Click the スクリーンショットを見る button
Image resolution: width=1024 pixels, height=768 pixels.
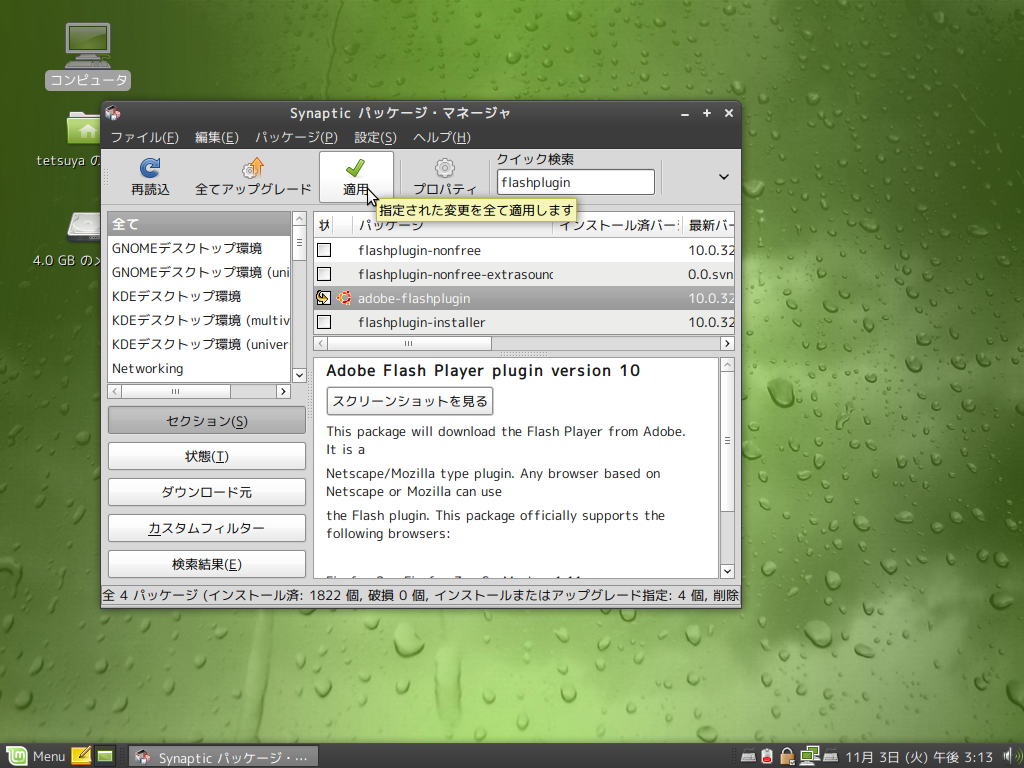click(409, 401)
